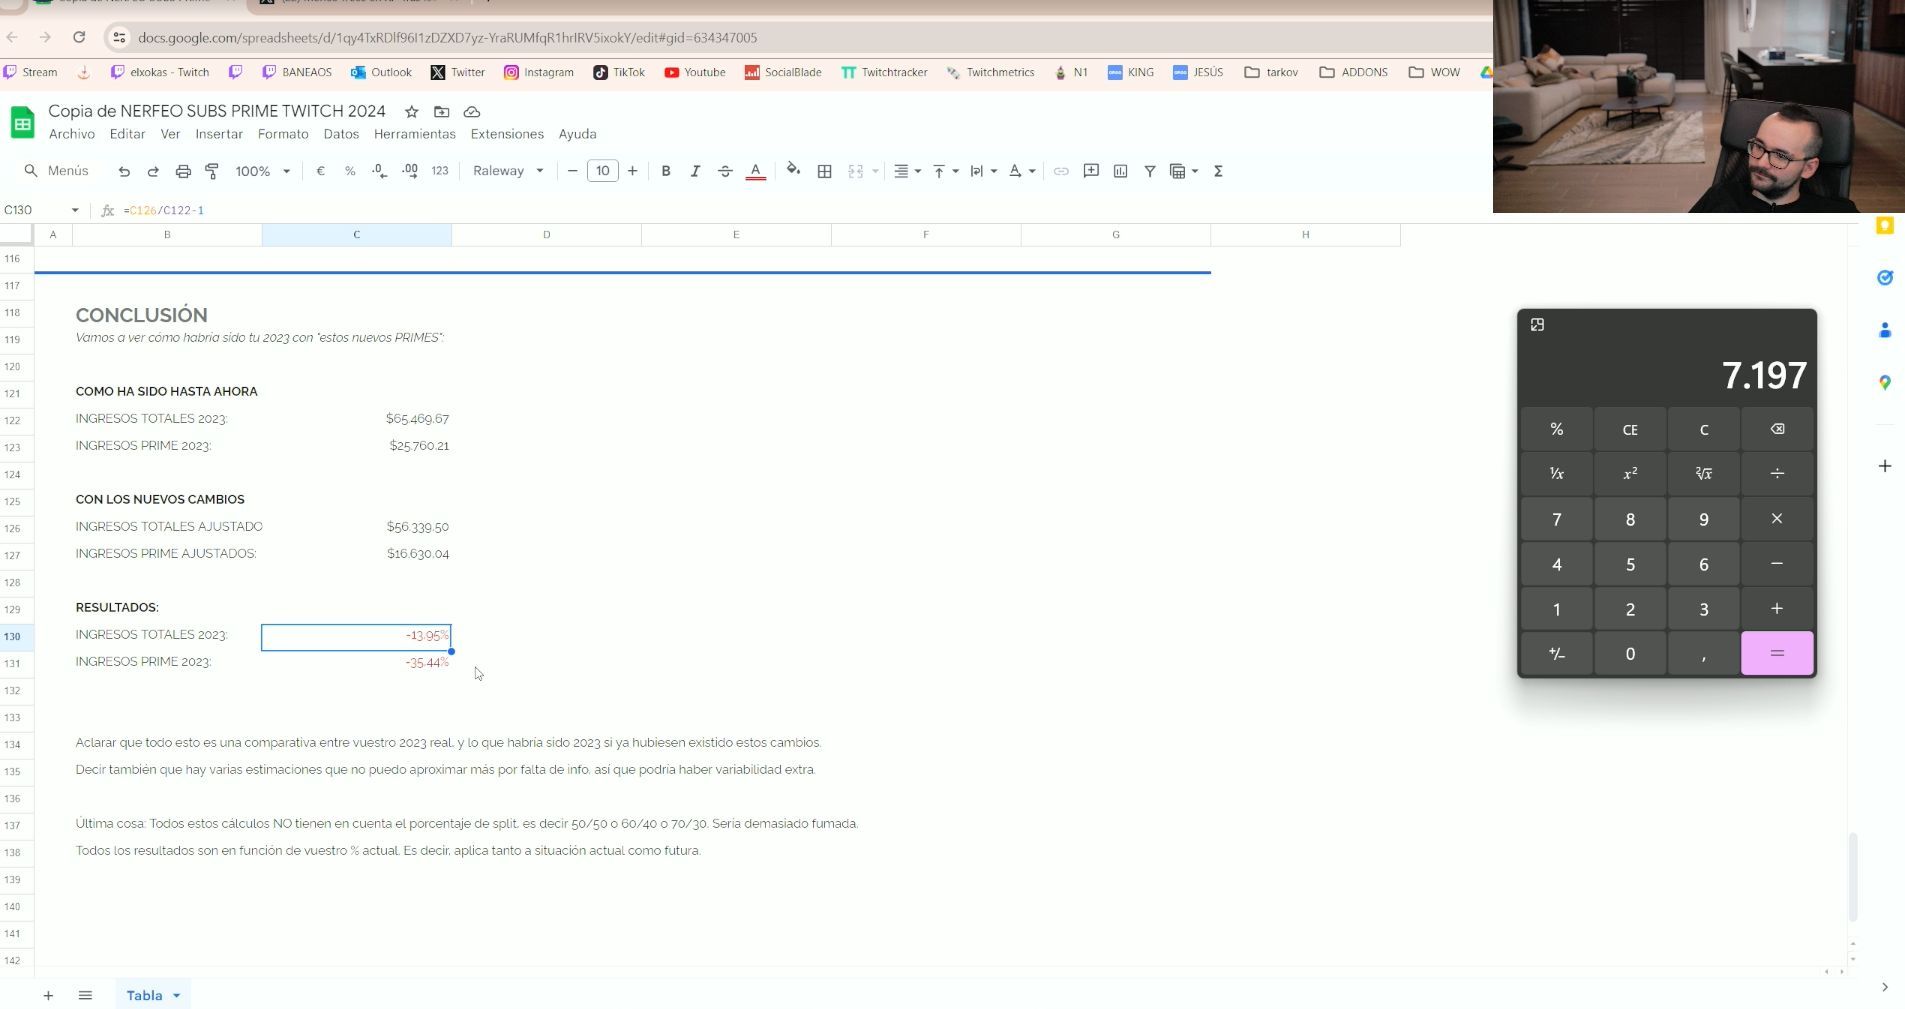The width and height of the screenshot is (1905, 1009).
Task: Select the Tabla sheet tab
Action: coord(146,995)
